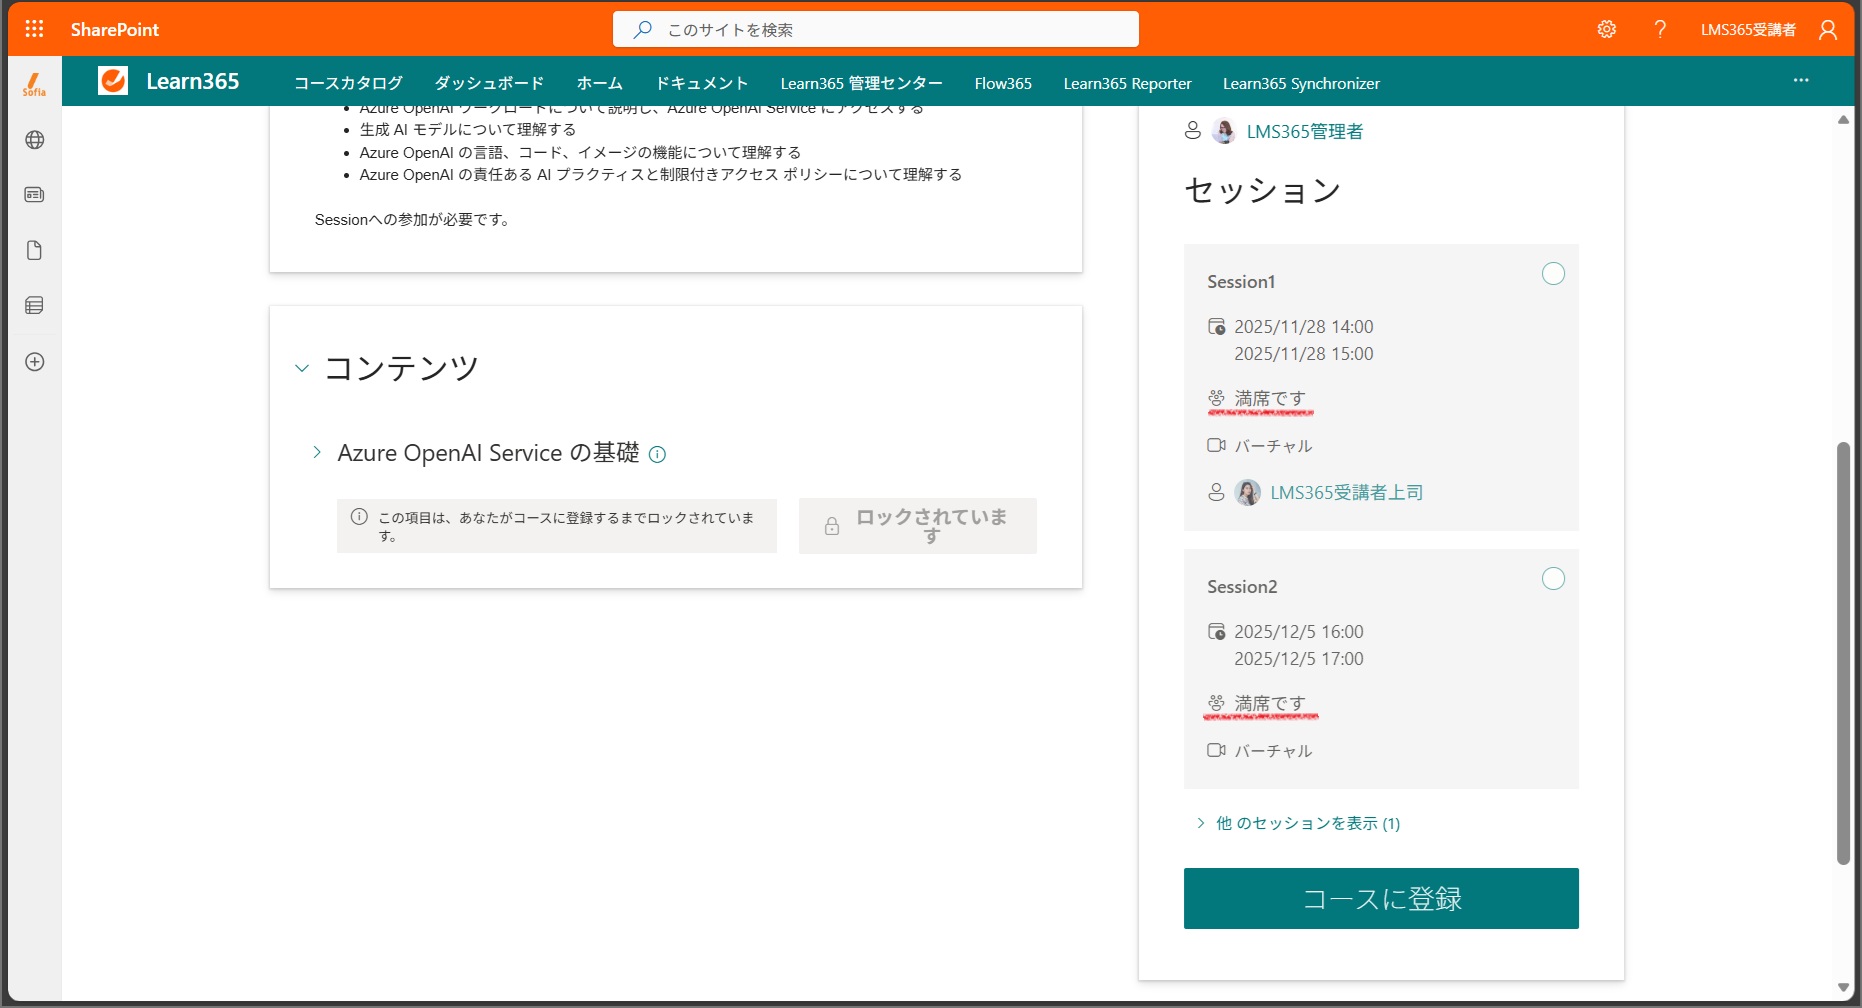The height and width of the screenshot is (1008, 1862).
Task: Click the create plus icon in sidebar
Action: pyautogui.click(x=34, y=362)
